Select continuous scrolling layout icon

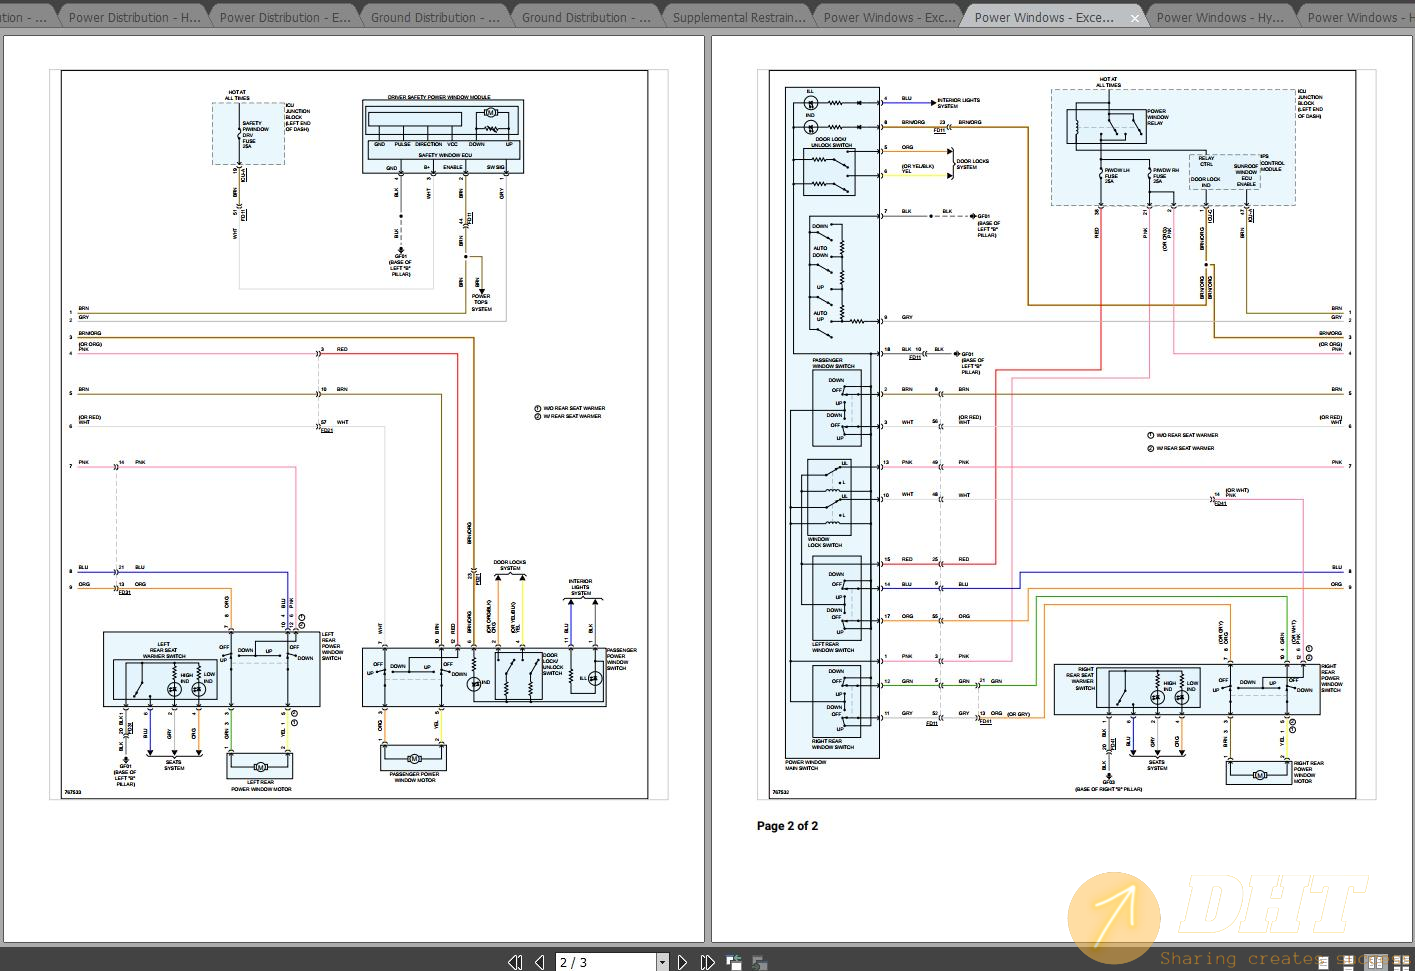coord(1349,962)
